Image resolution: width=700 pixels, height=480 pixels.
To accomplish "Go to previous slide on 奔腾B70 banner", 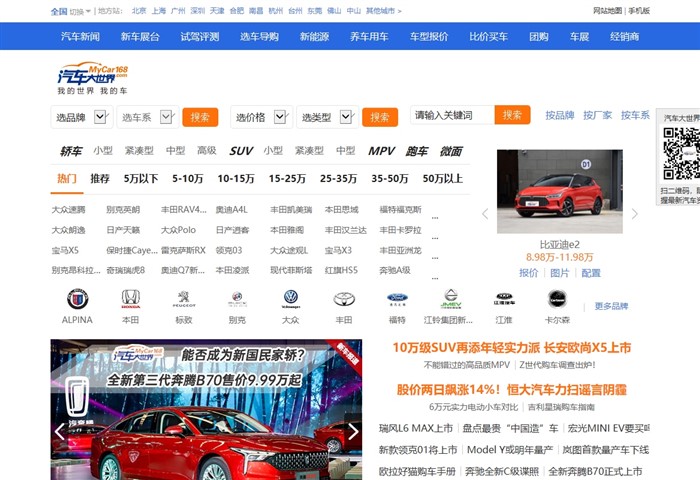I will [60, 431].
